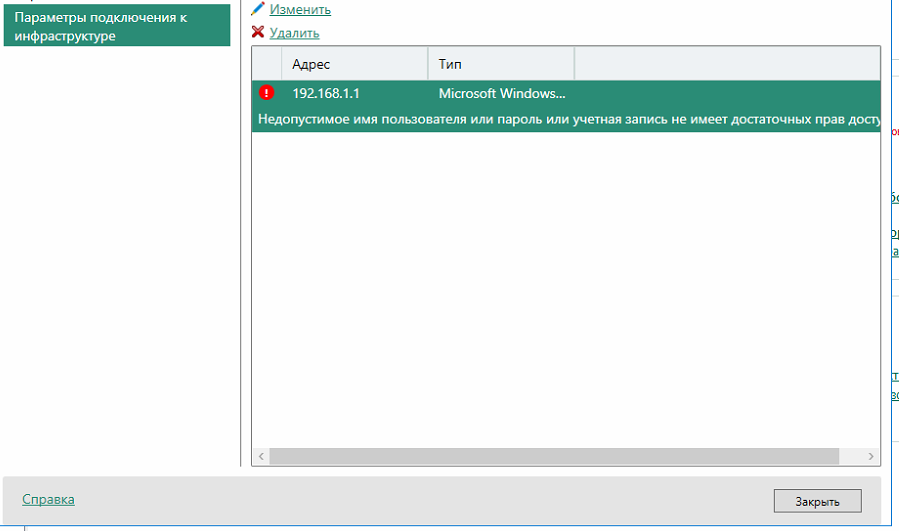Click the Недопустимое имя пользователя error message
This screenshot has width=899, height=531.
(569, 119)
